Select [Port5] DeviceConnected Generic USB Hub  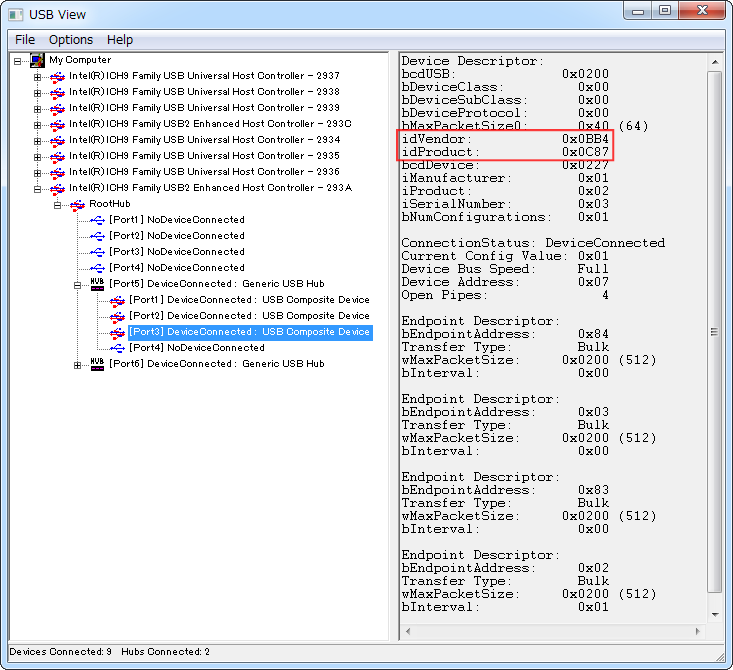pyautogui.click(x=216, y=284)
